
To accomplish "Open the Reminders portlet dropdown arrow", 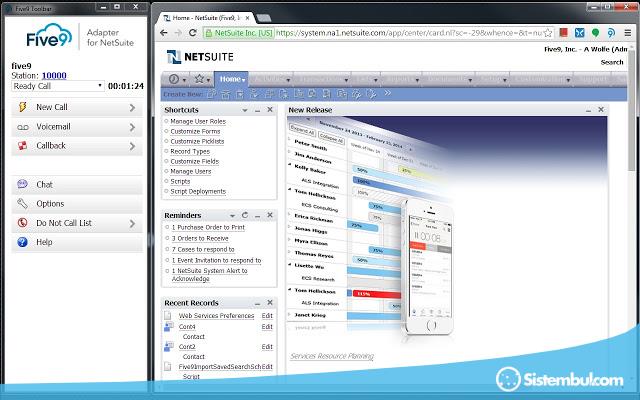I will 232,216.
